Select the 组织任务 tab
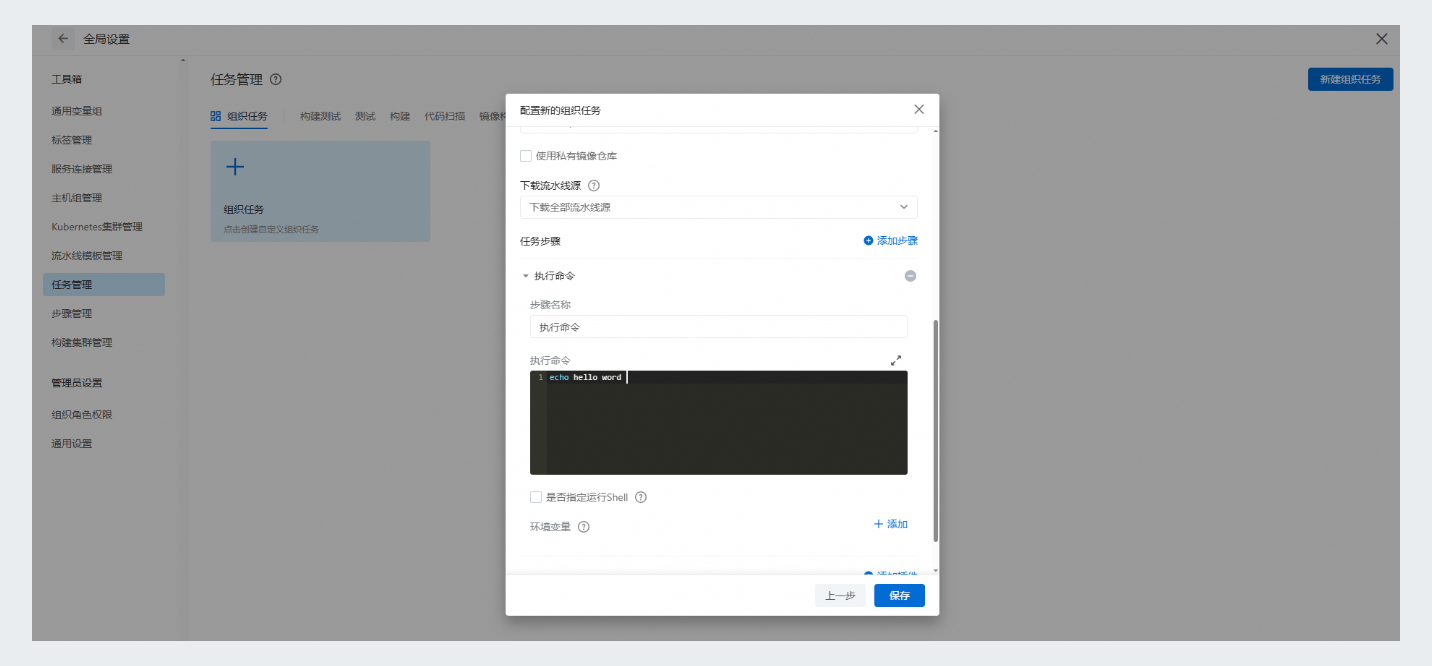Image resolution: width=1432 pixels, height=666 pixels. pyautogui.click(x=239, y=117)
